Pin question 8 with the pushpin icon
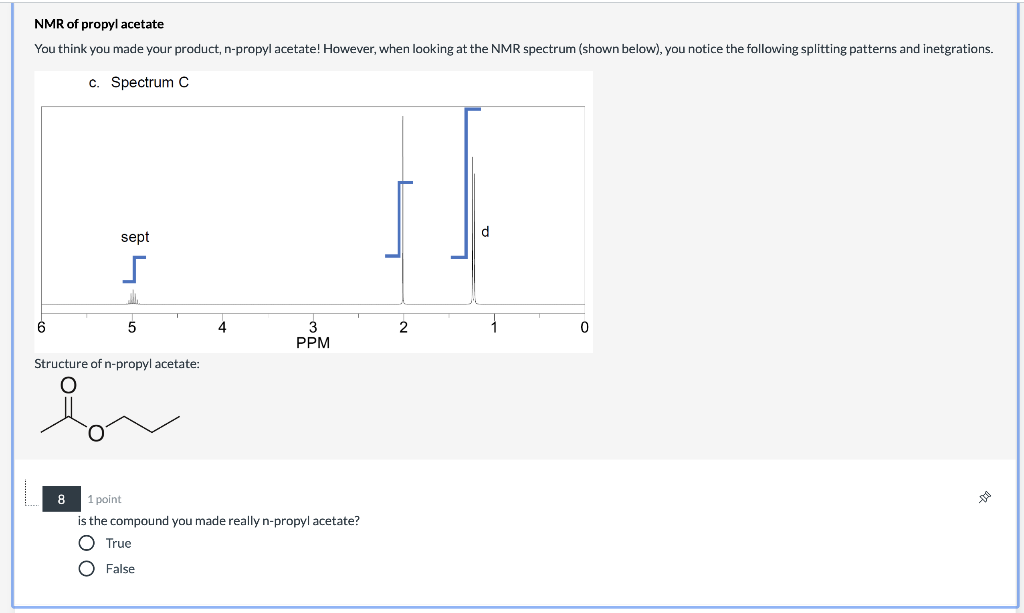Image resolution: width=1024 pixels, height=613 pixels. tap(985, 498)
